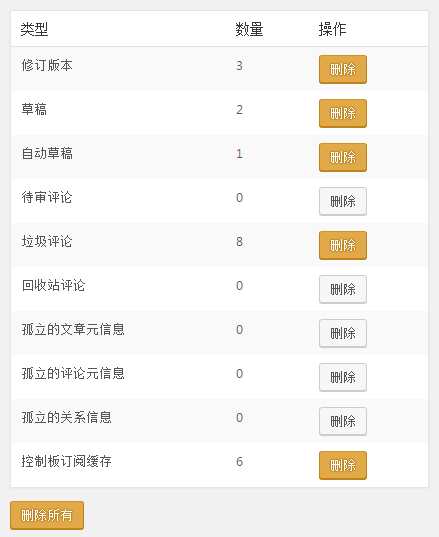Delete the 修订版本 revisions entries
Viewport: 439px width, 537px height.
[343, 70]
